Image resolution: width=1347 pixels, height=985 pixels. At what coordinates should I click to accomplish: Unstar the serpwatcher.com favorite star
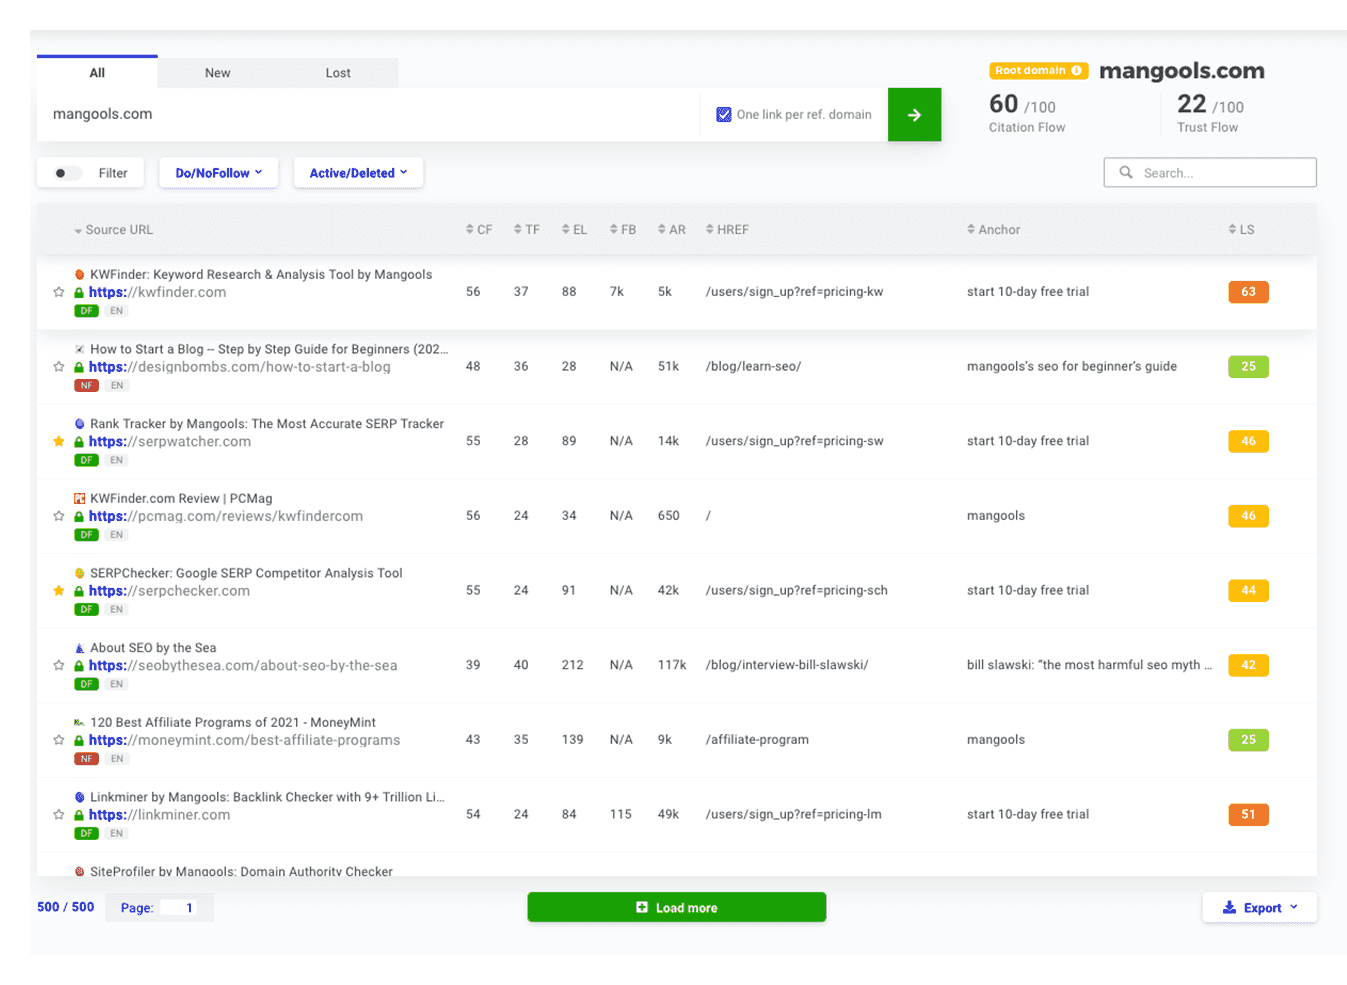click(59, 441)
